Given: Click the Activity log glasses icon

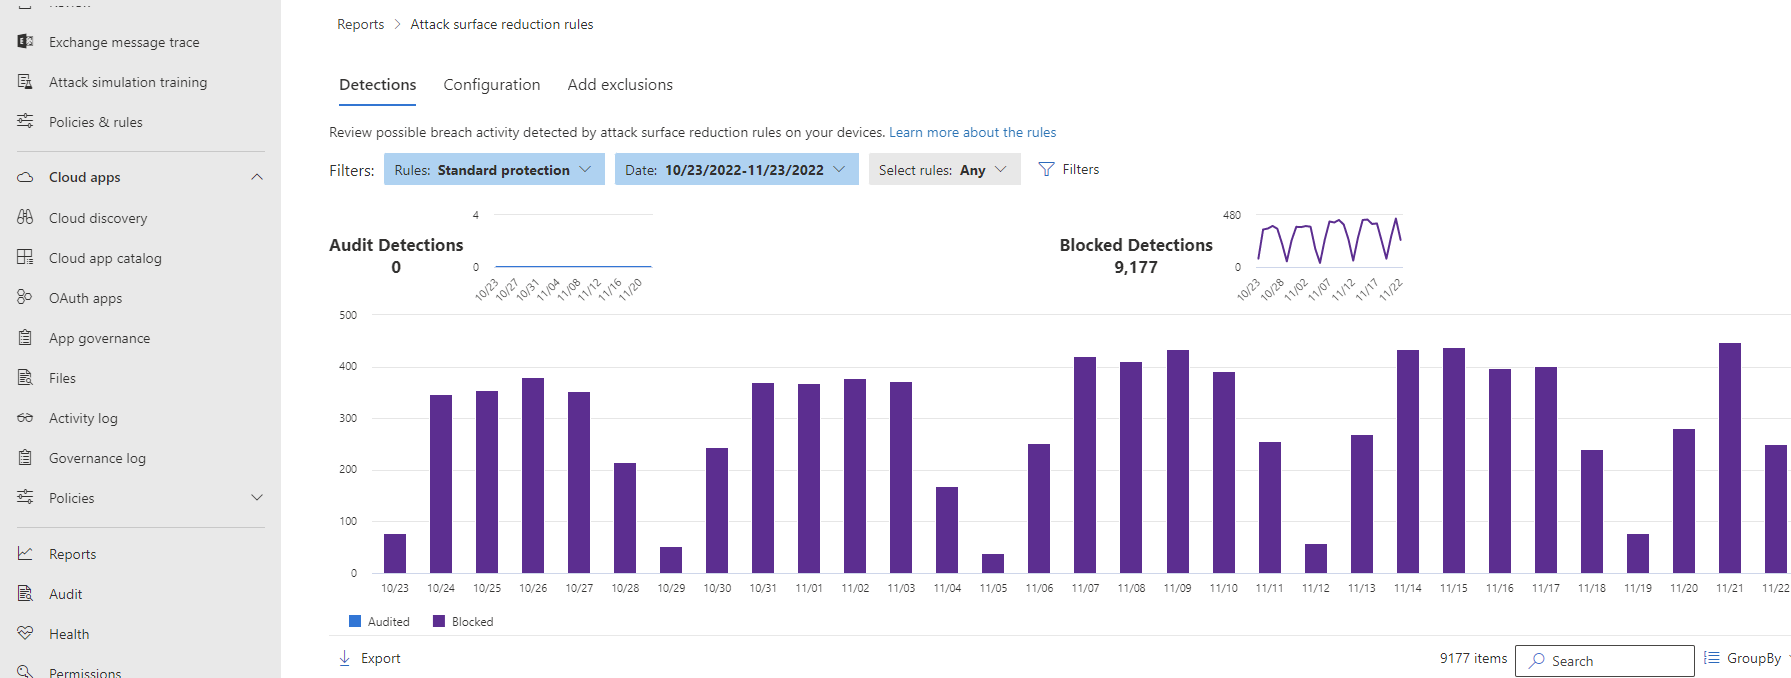Looking at the screenshot, I should [25, 418].
